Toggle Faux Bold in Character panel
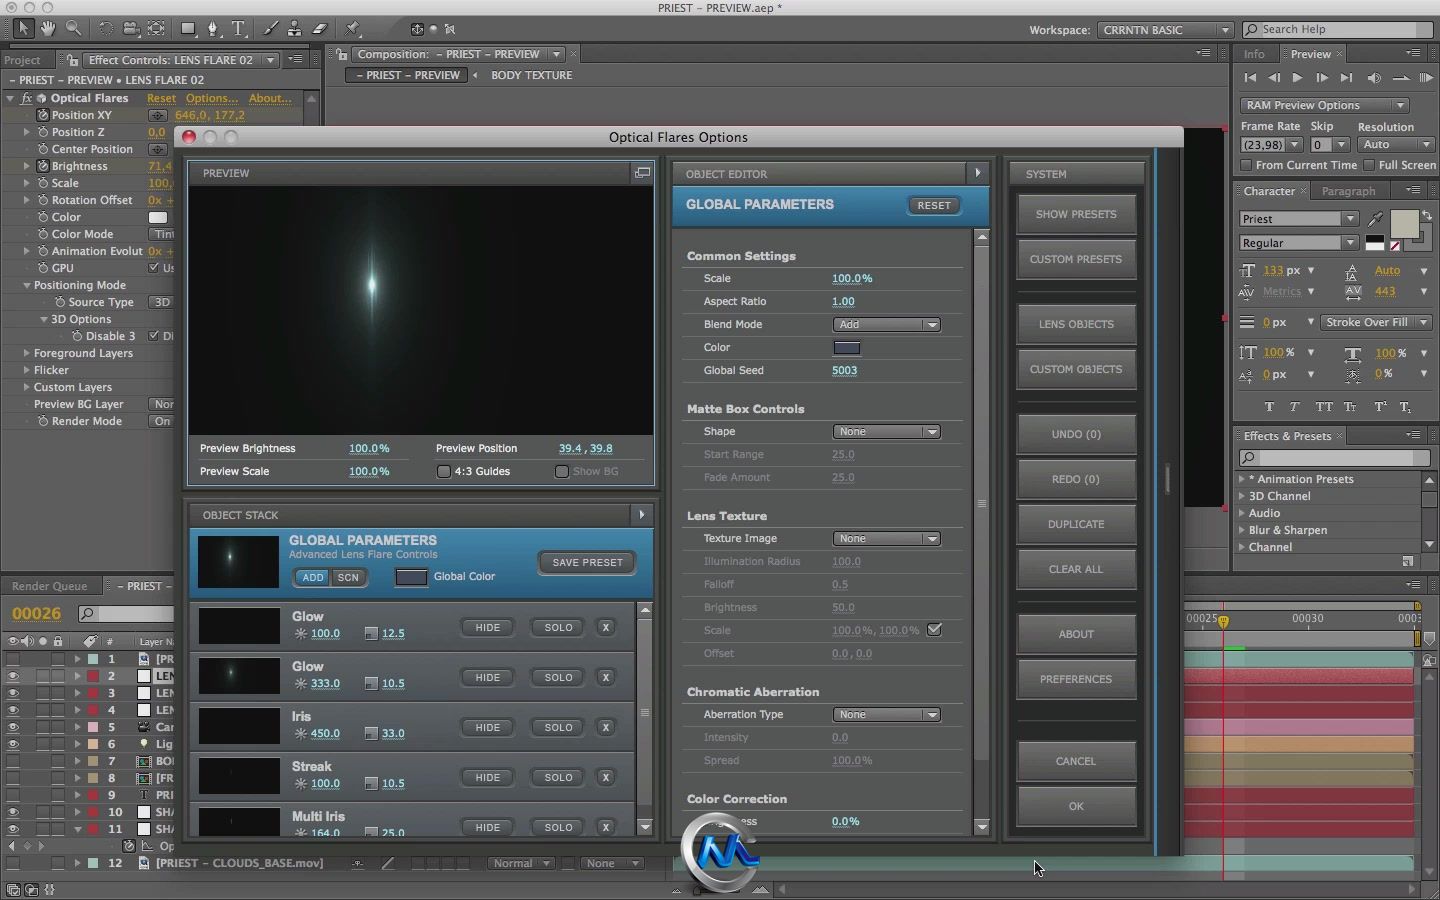This screenshot has height=900, width=1440. 1269,407
